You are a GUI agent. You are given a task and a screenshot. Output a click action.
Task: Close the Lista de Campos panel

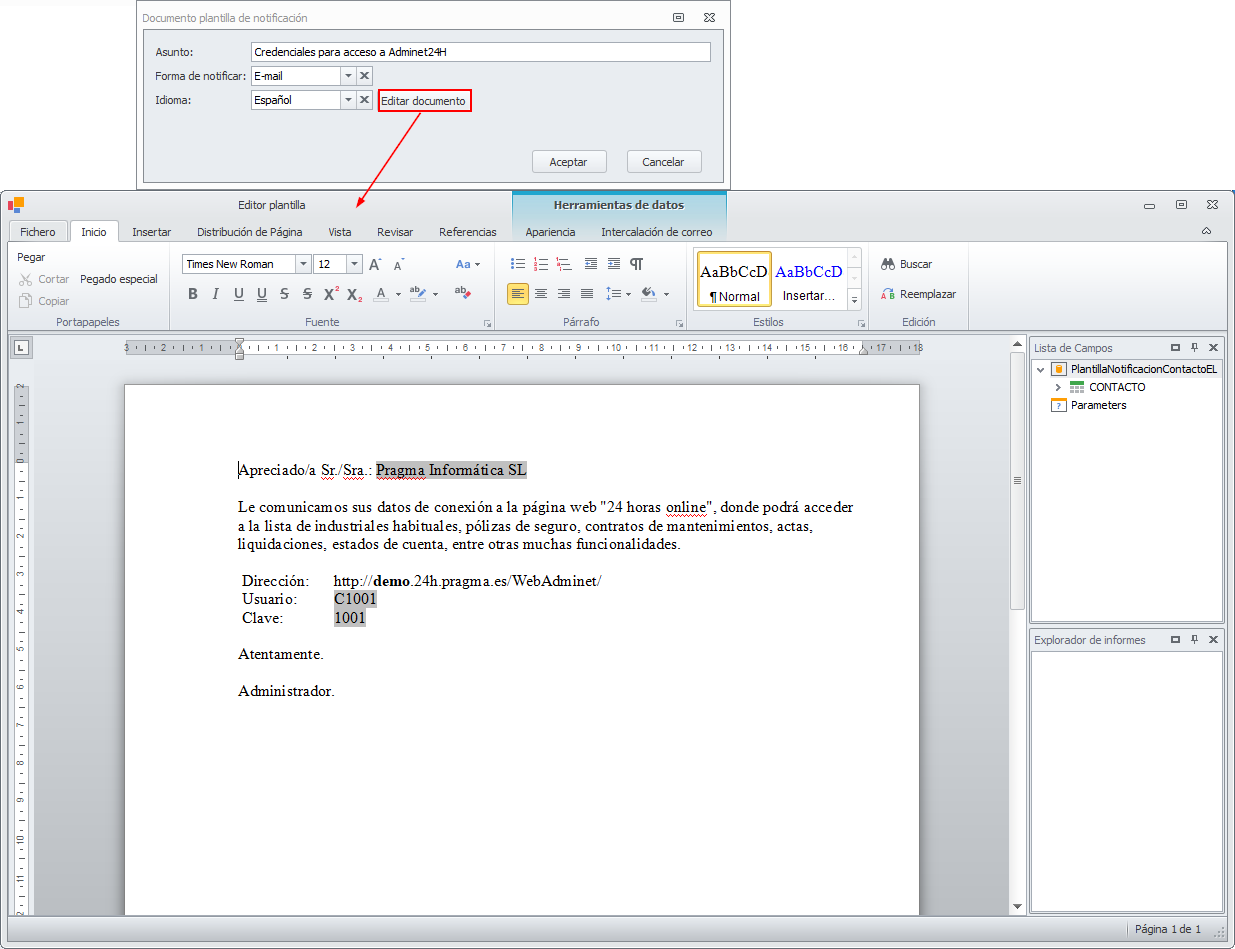click(1213, 348)
